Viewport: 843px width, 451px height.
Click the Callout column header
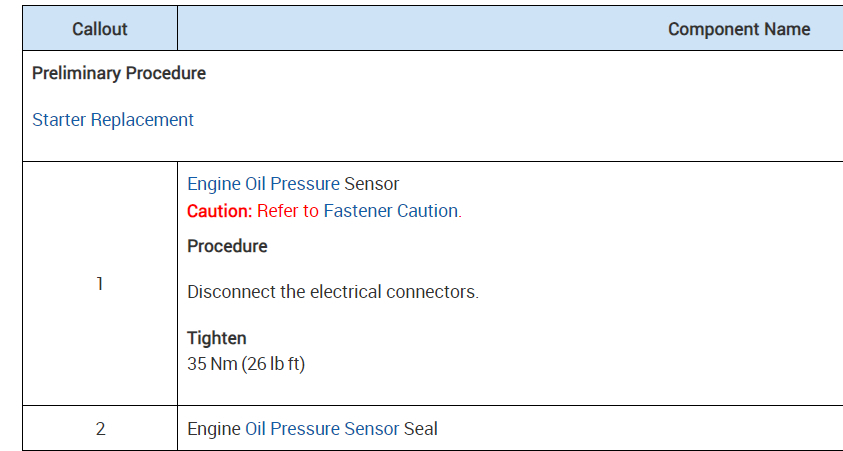click(100, 29)
